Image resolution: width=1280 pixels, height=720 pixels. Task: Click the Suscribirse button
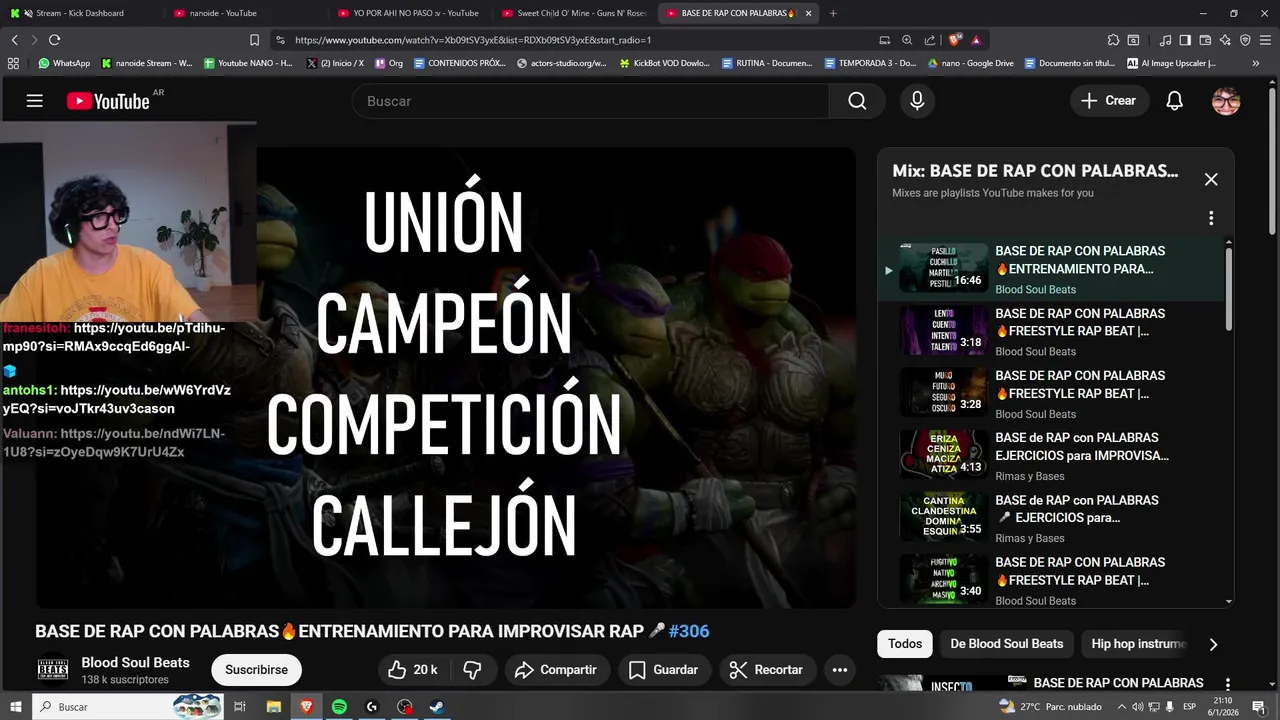click(256, 670)
